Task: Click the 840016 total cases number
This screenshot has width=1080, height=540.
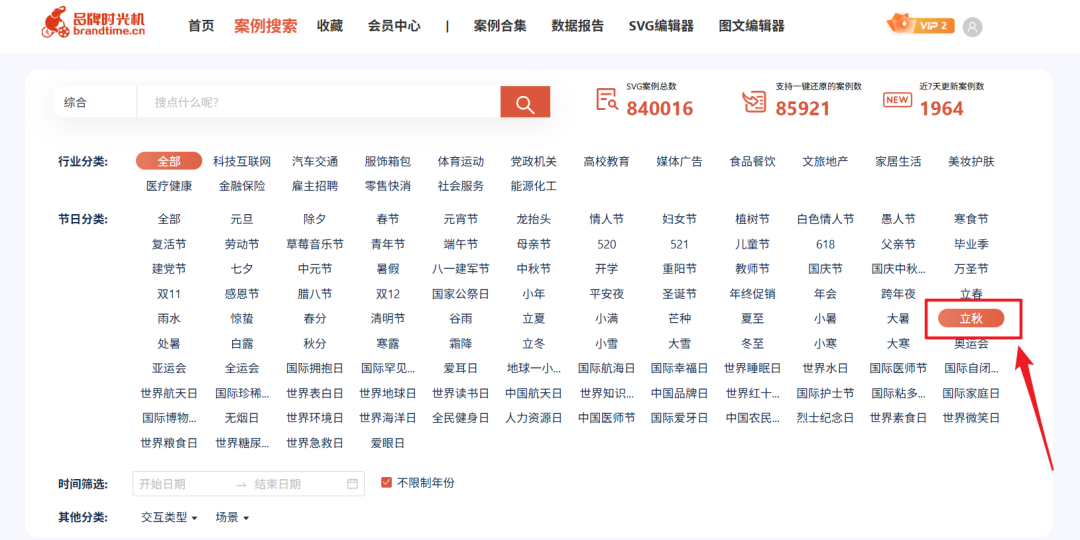Action: pyautogui.click(x=659, y=108)
